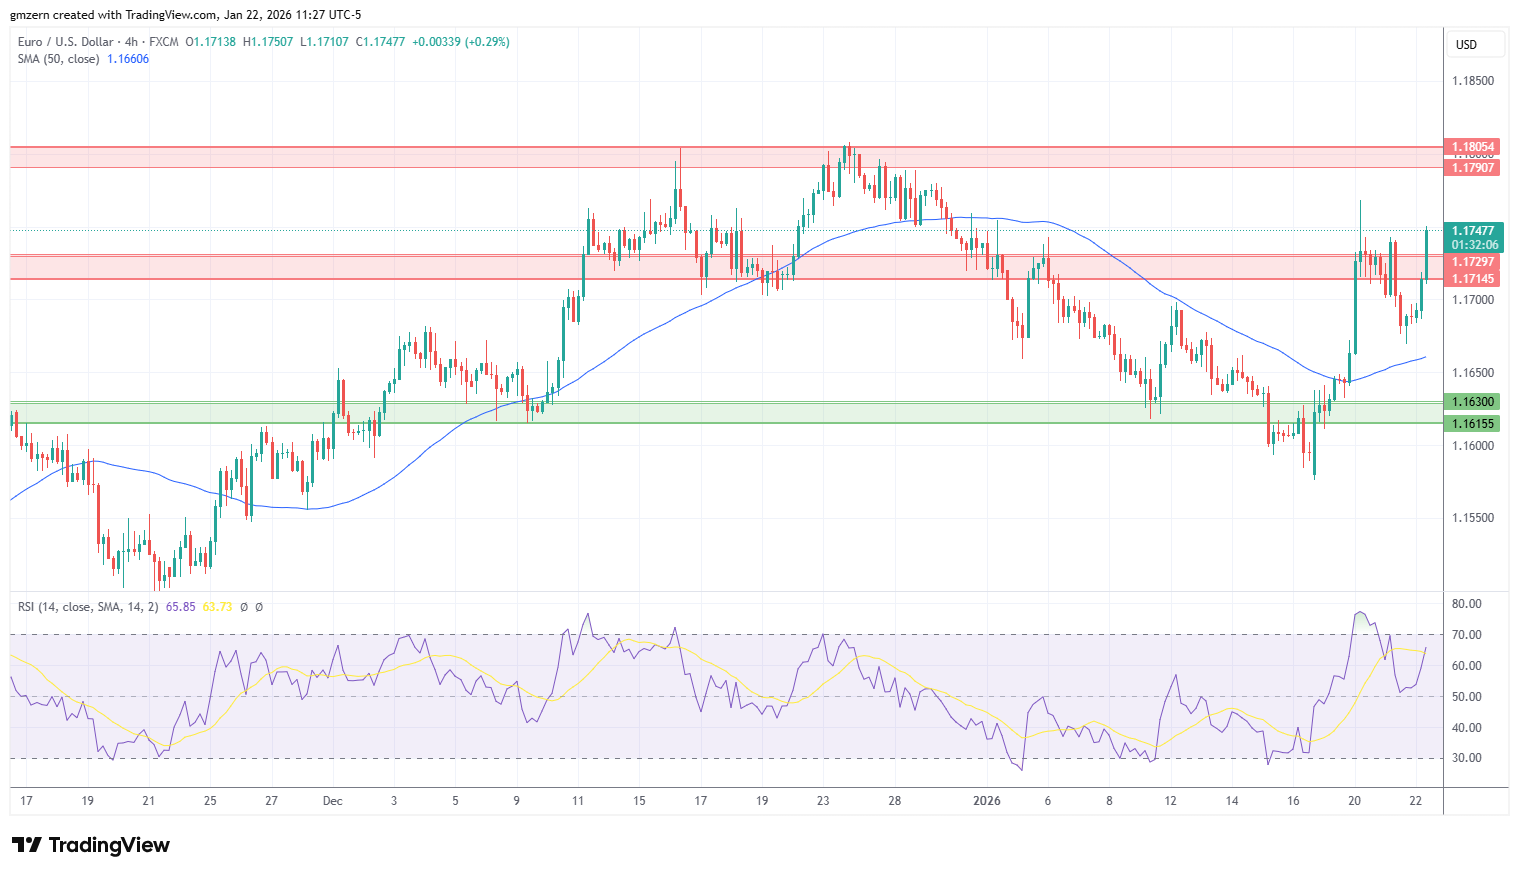Select the 1.17907 resistance price label

[1473, 168]
